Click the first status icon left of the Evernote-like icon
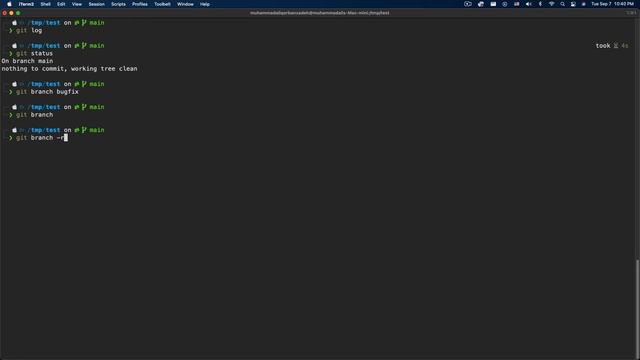640x360 pixels. 468,4
